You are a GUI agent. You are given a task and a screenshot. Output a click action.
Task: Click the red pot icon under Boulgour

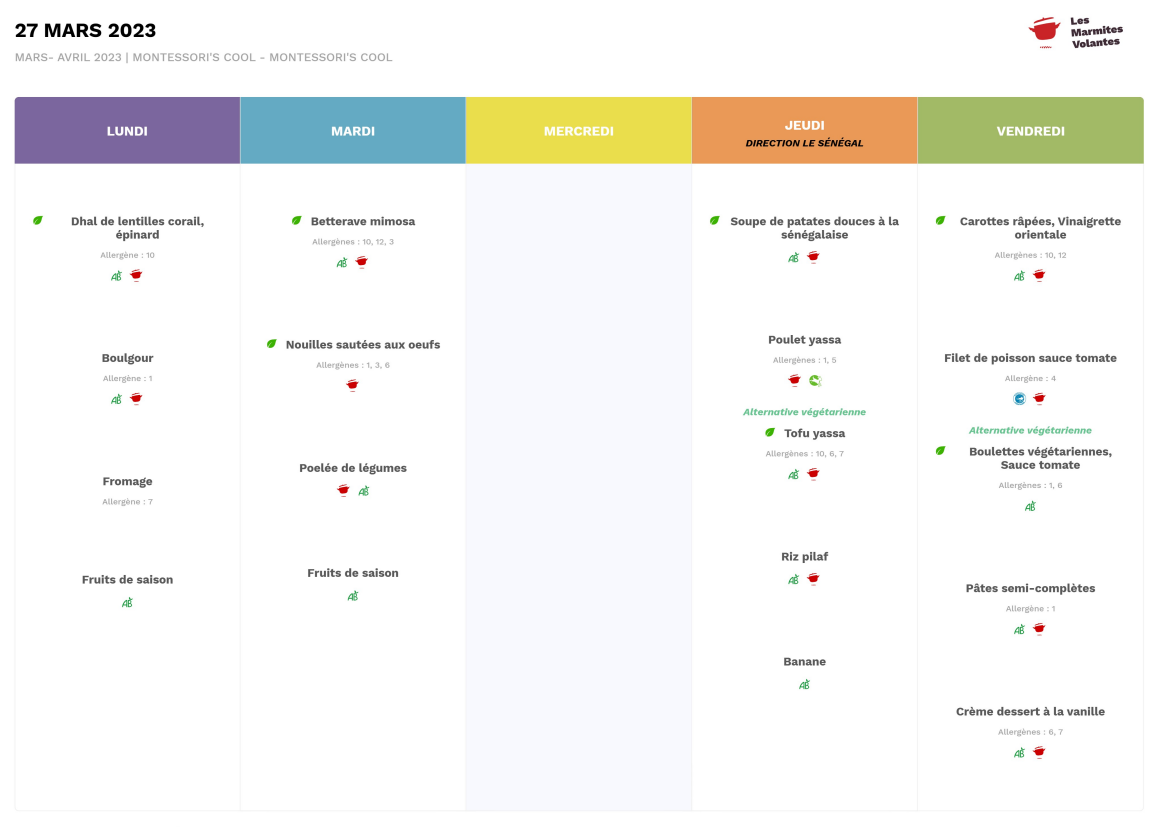137,399
